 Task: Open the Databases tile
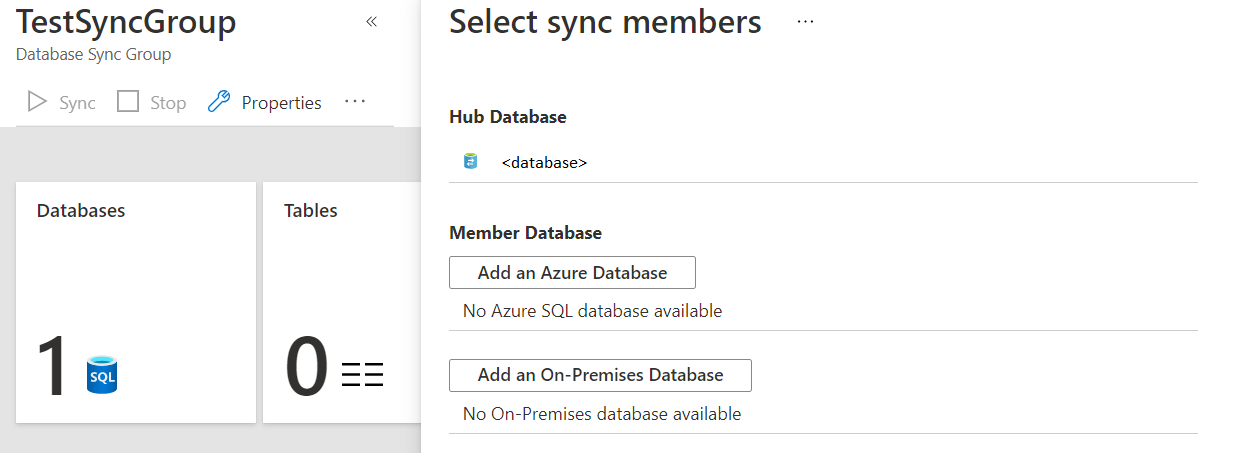click(136, 302)
